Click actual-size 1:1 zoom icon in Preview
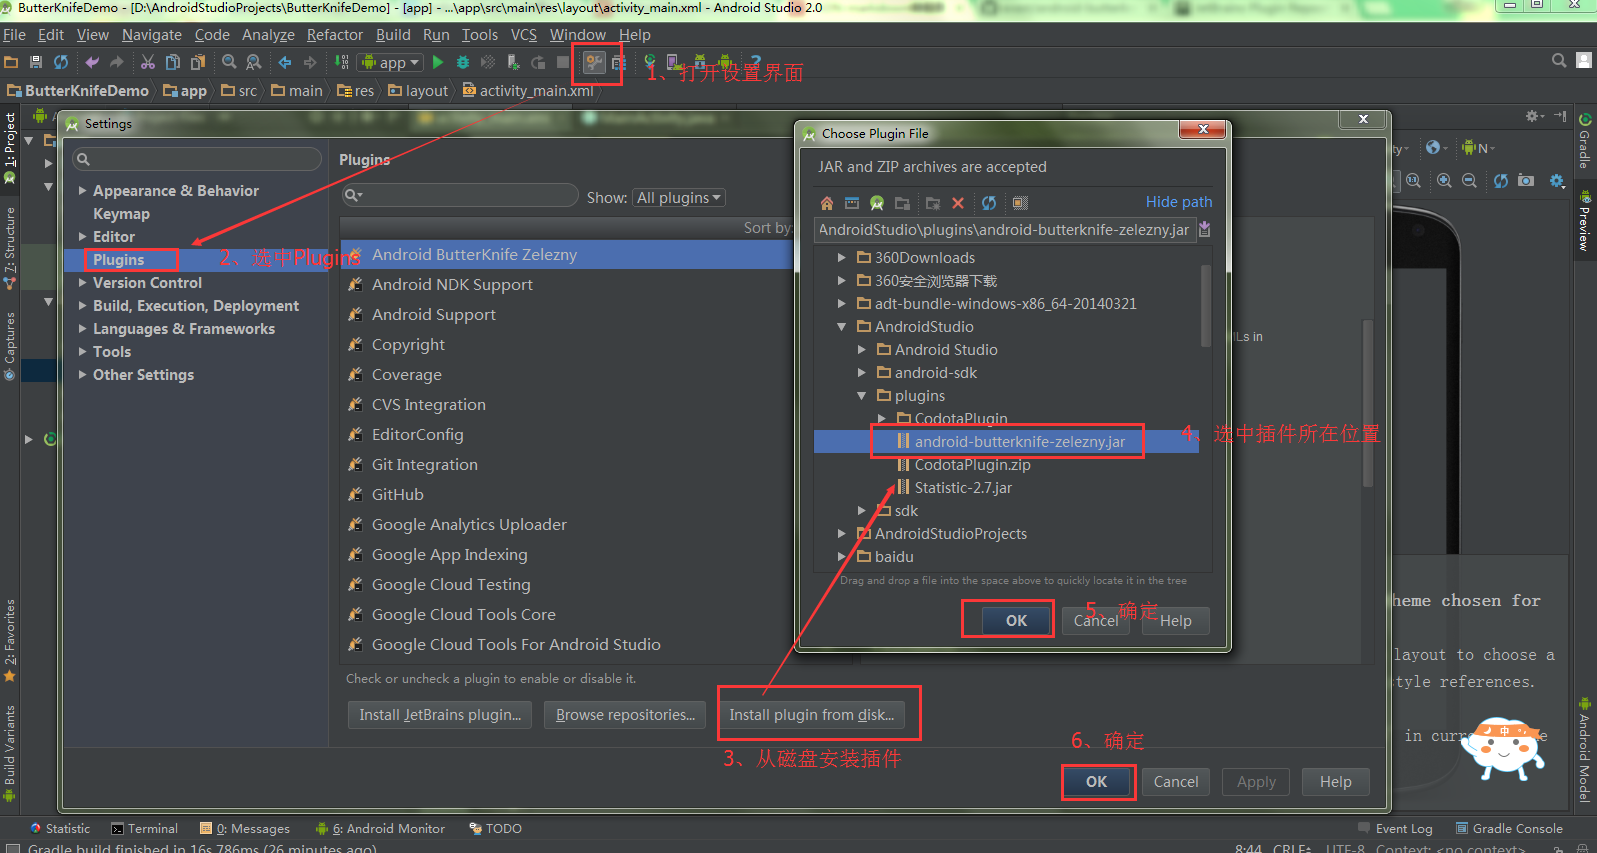 (1413, 181)
